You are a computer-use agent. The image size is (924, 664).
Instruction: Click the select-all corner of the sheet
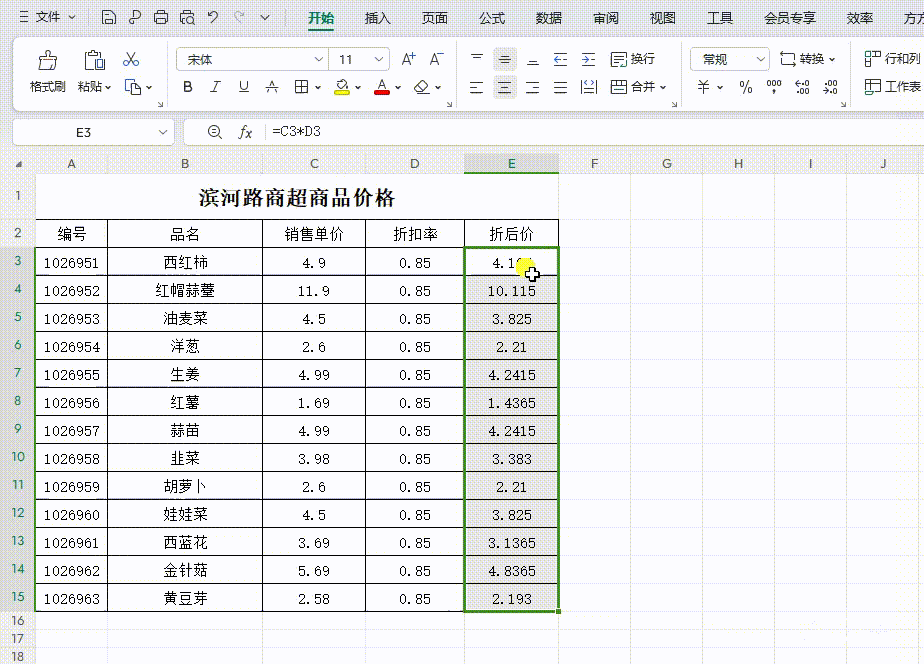tap(18, 164)
